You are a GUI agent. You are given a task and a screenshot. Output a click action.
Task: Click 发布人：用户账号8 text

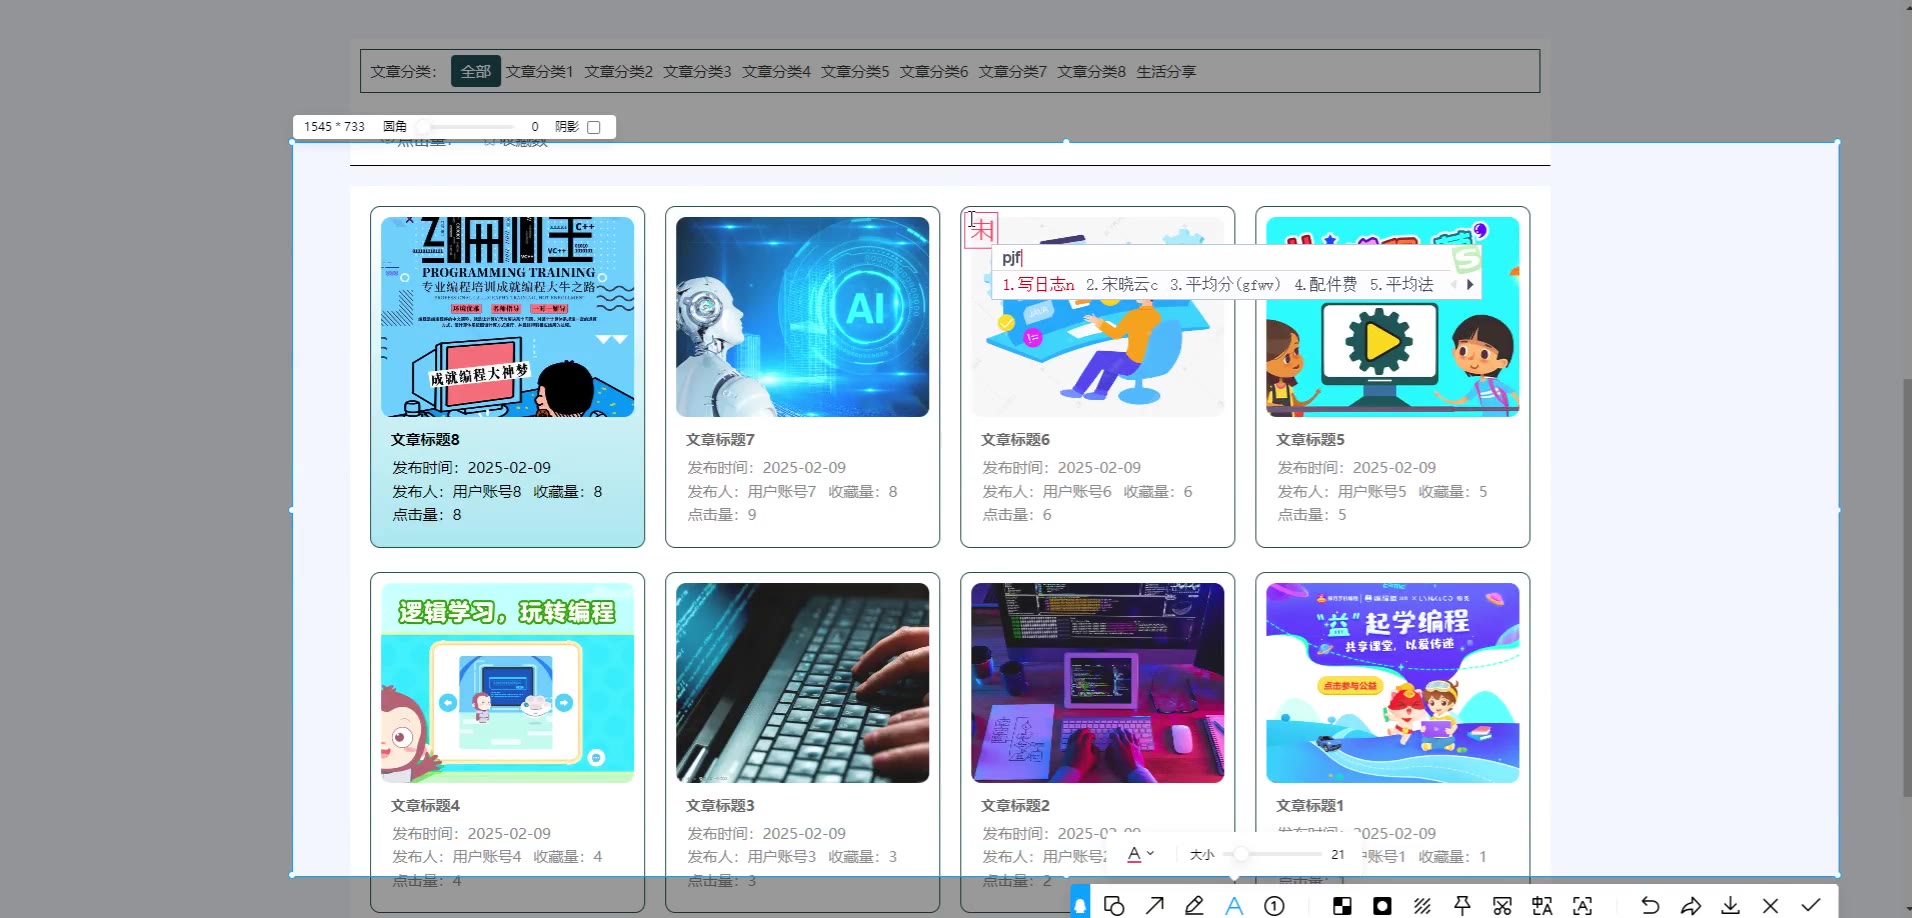(x=456, y=491)
